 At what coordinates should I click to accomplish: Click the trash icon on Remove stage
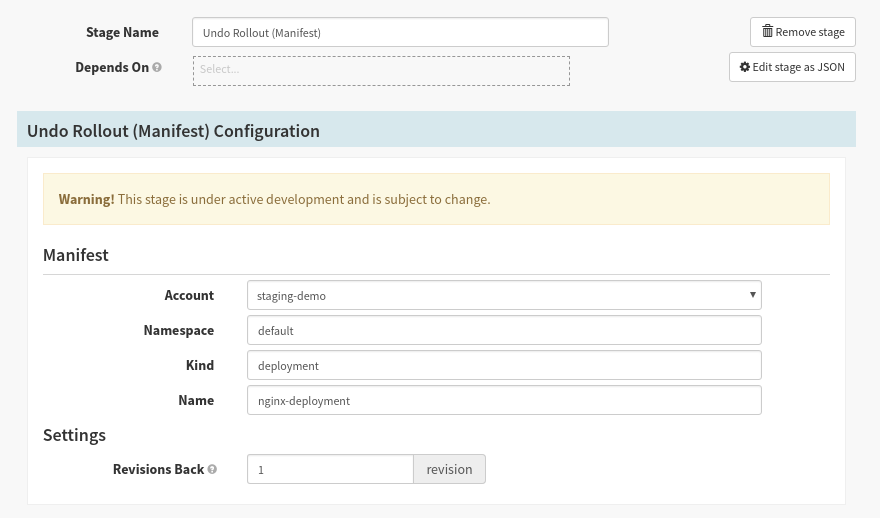point(767,32)
